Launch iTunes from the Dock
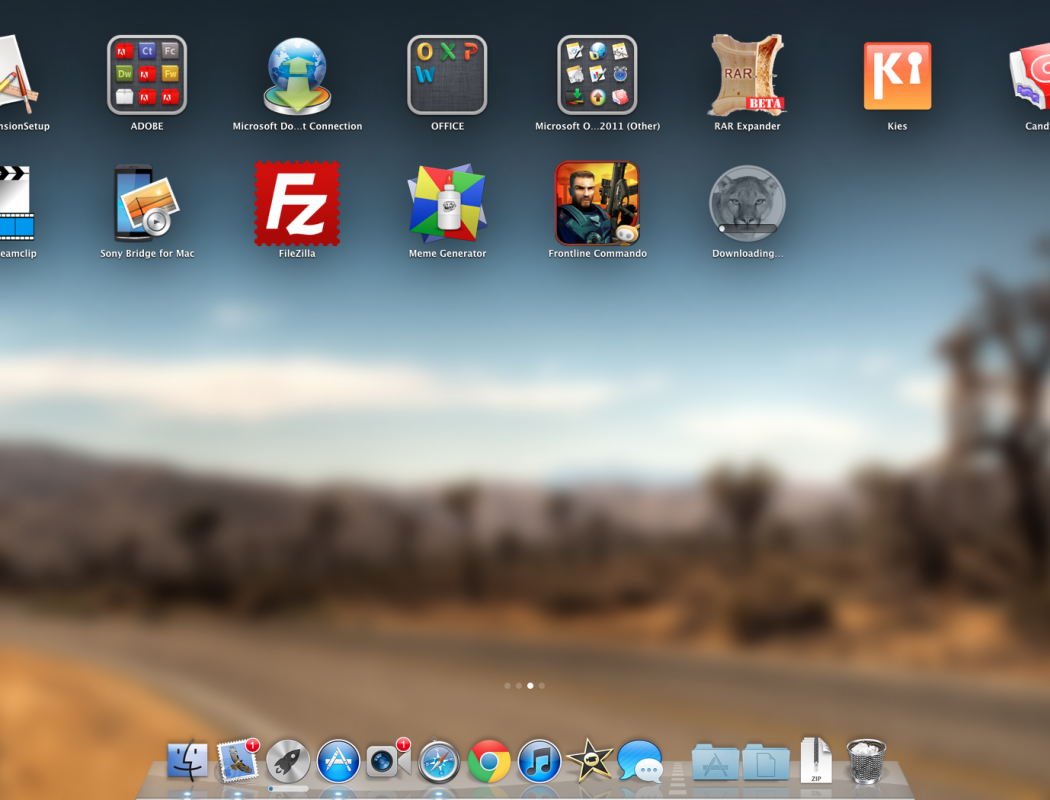The height and width of the screenshot is (800, 1050). click(x=539, y=762)
